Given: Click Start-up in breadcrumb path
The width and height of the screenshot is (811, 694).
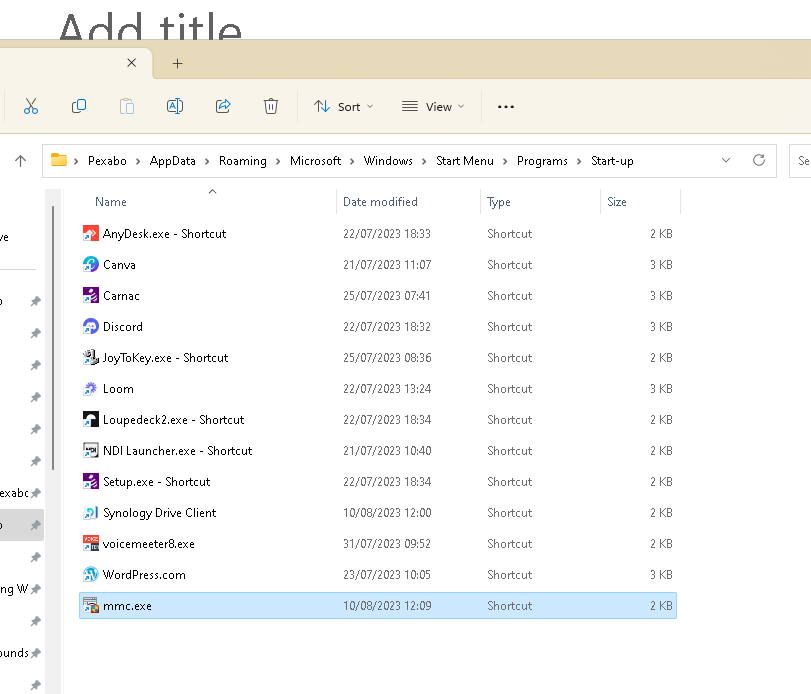Looking at the screenshot, I should click(612, 161).
